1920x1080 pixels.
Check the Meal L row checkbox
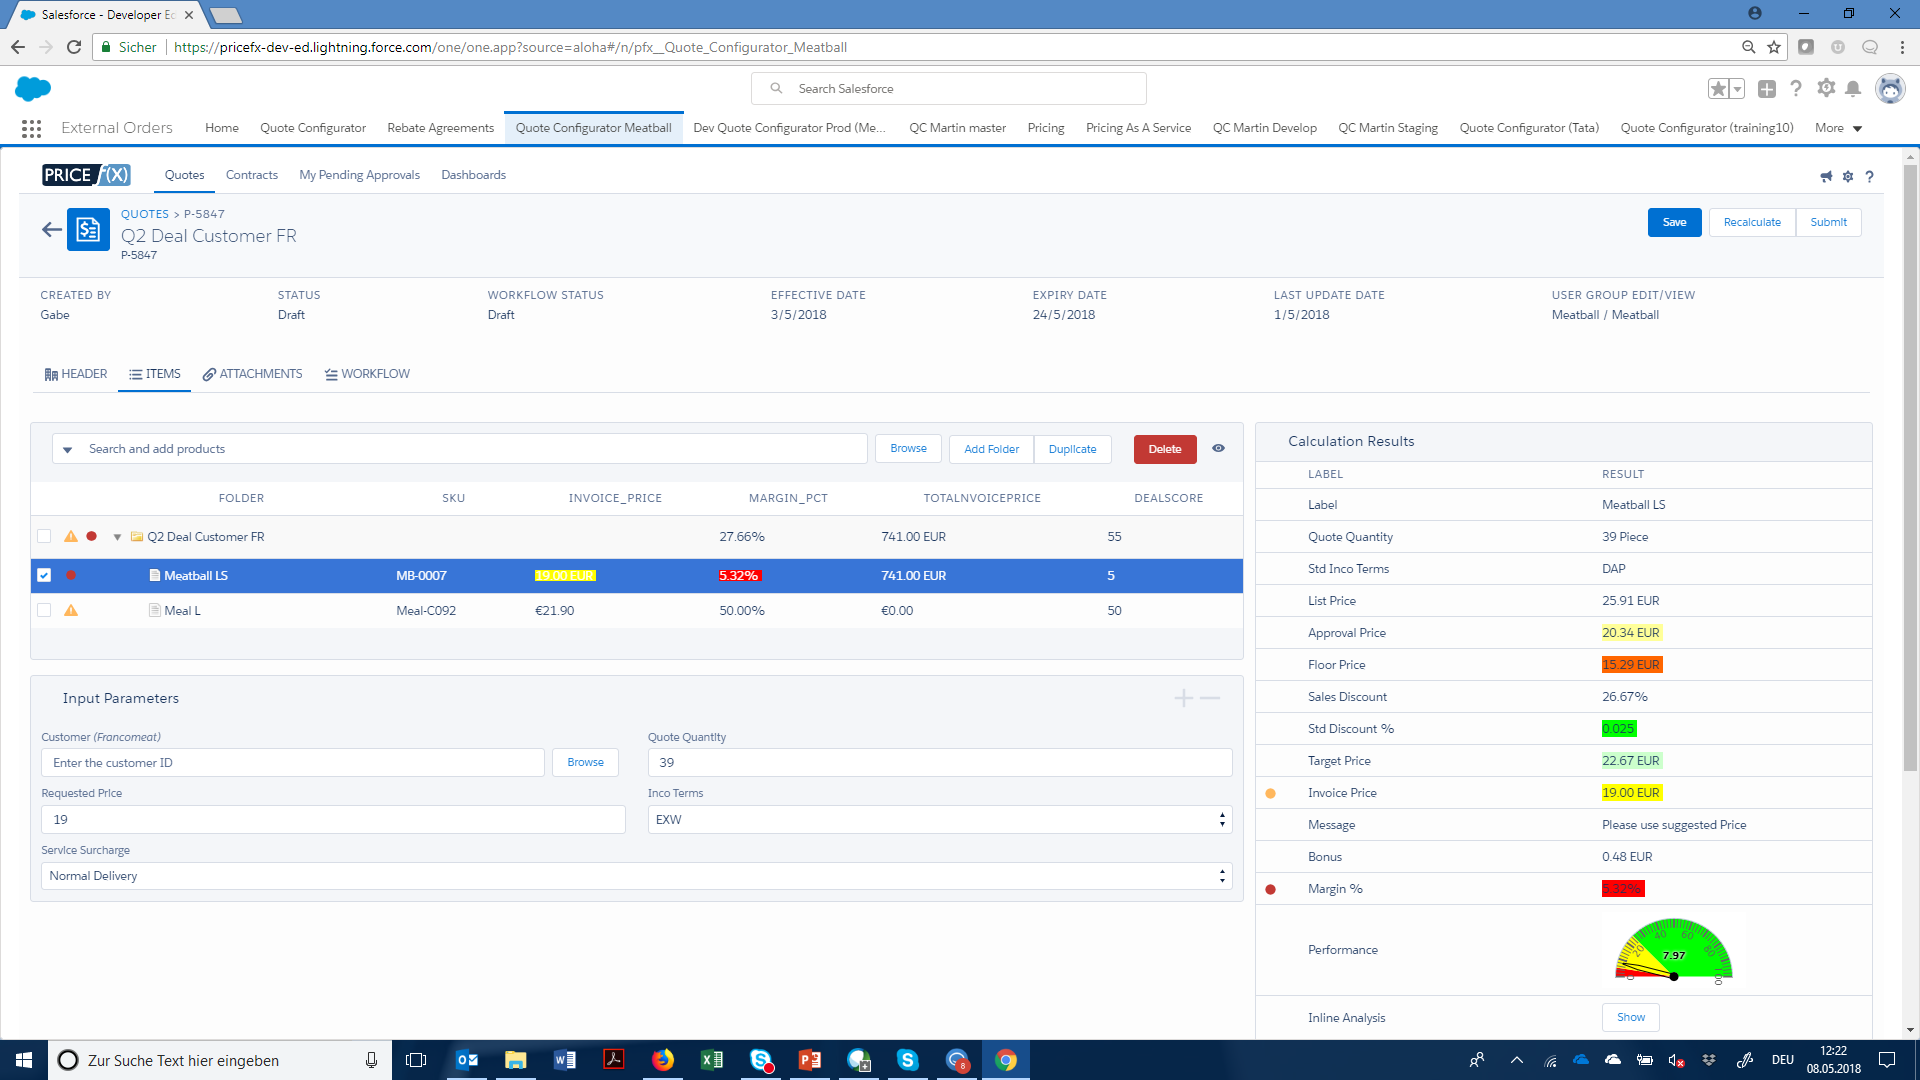pyautogui.click(x=44, y=610)
